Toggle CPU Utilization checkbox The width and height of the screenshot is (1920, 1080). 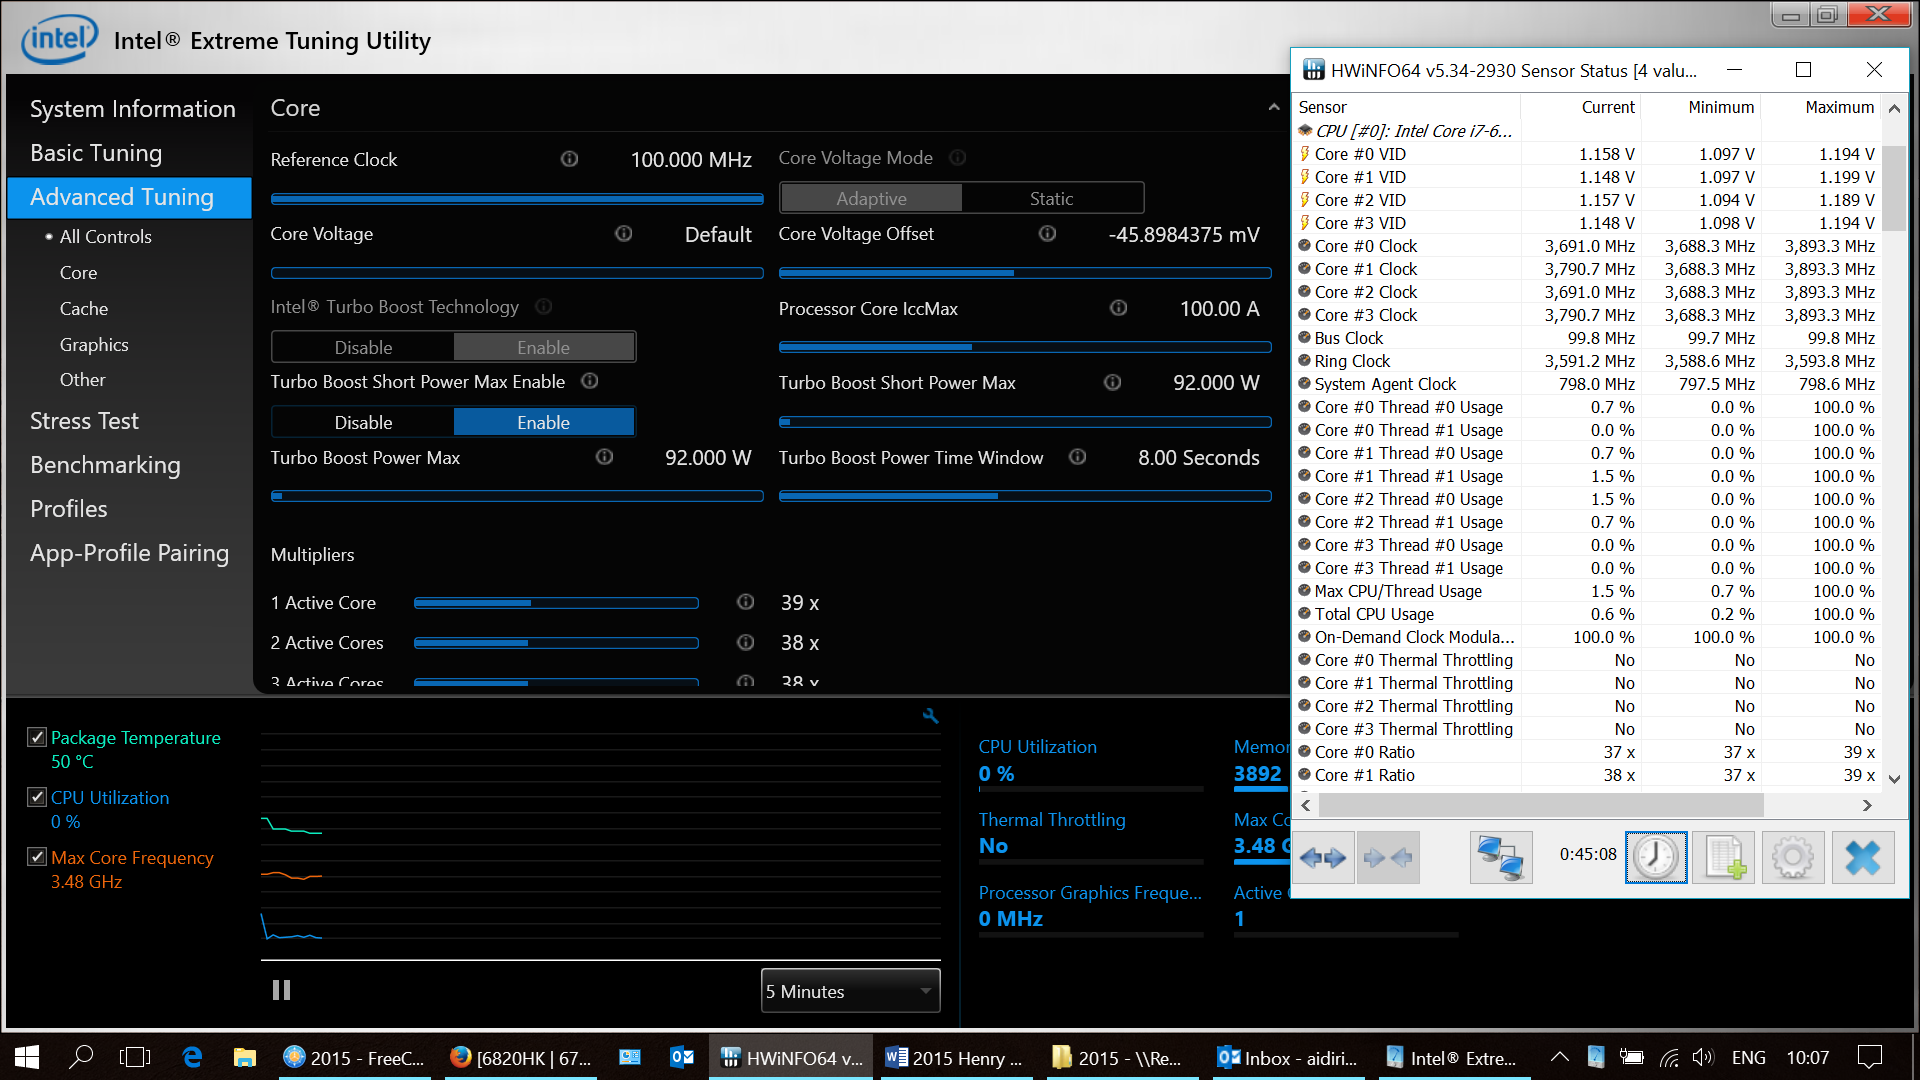[37, 797]
